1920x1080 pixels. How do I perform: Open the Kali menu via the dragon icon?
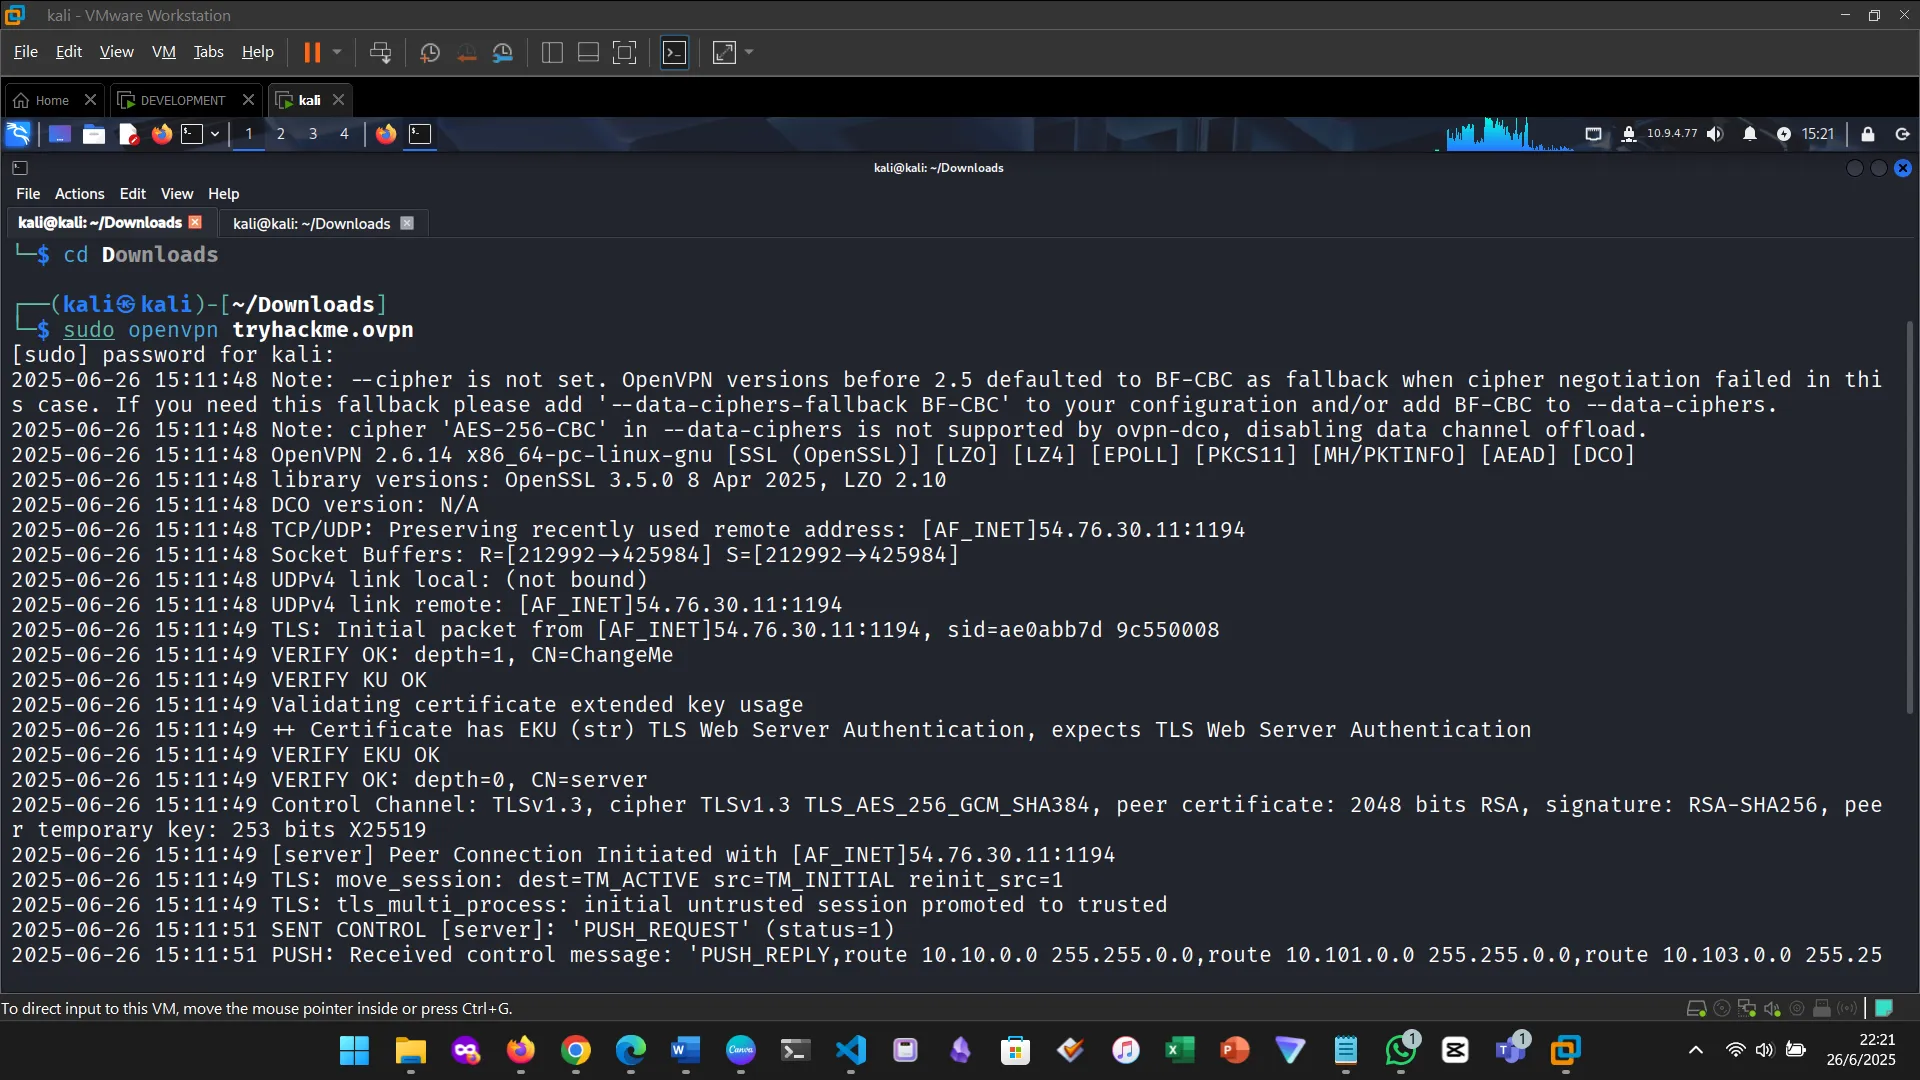(18, 133)
